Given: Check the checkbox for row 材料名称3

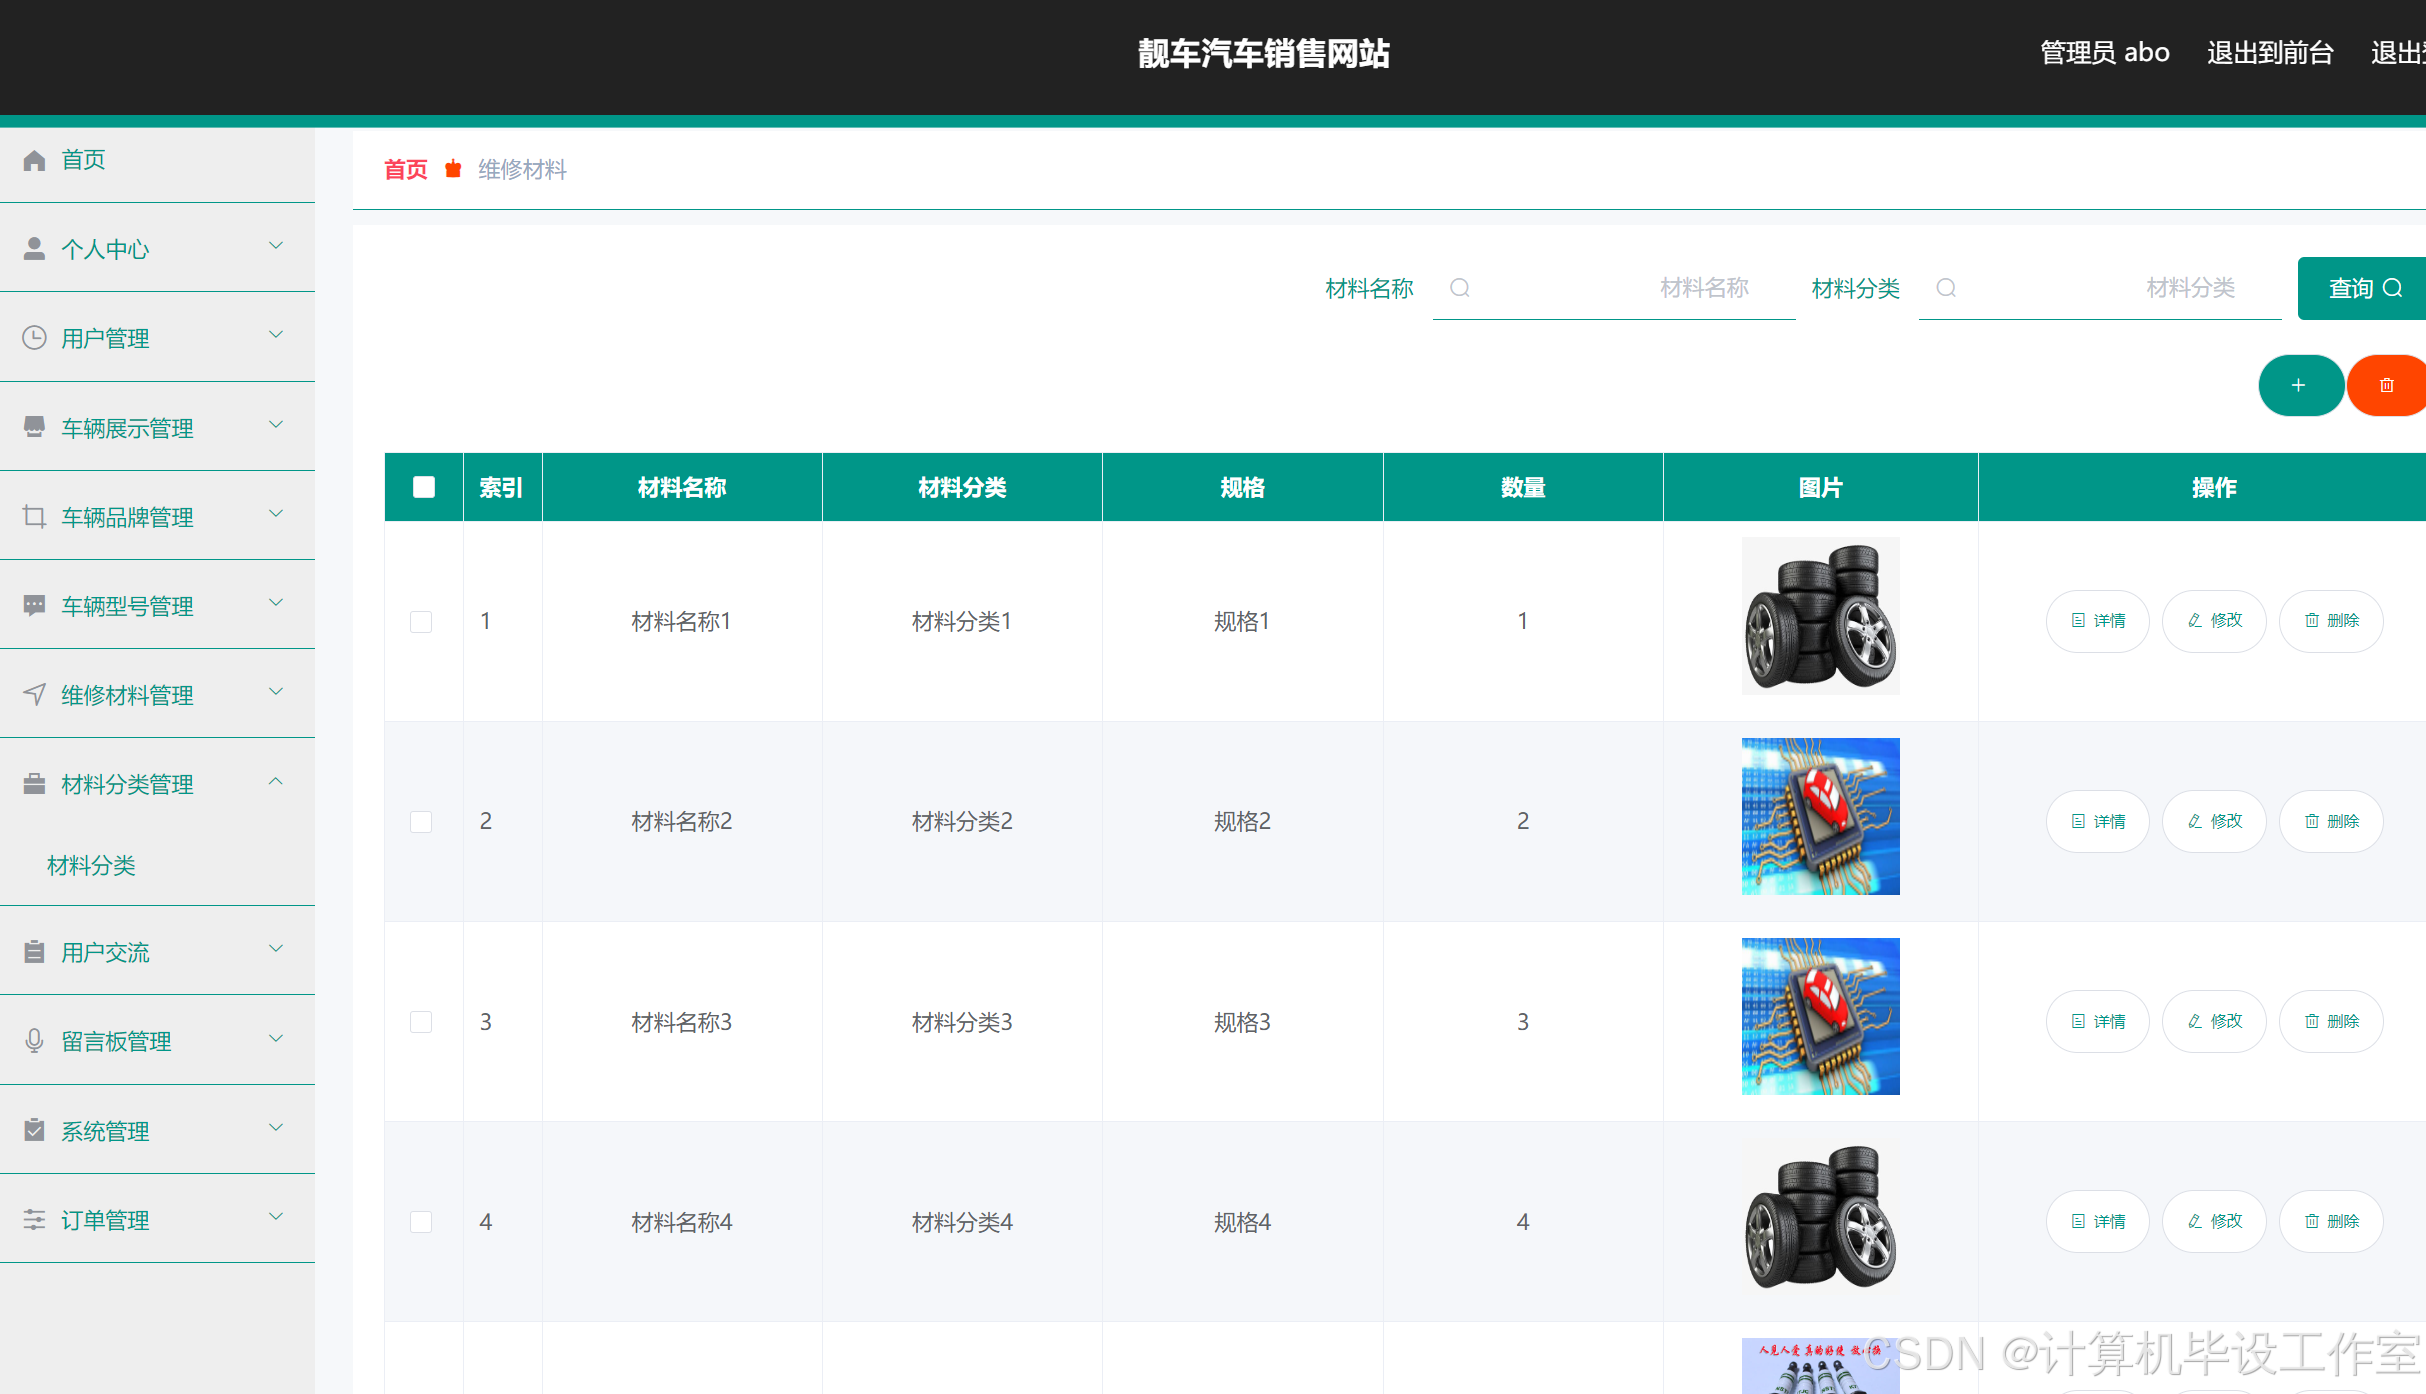Looking at the screenshot, I should coord(421,1022).
